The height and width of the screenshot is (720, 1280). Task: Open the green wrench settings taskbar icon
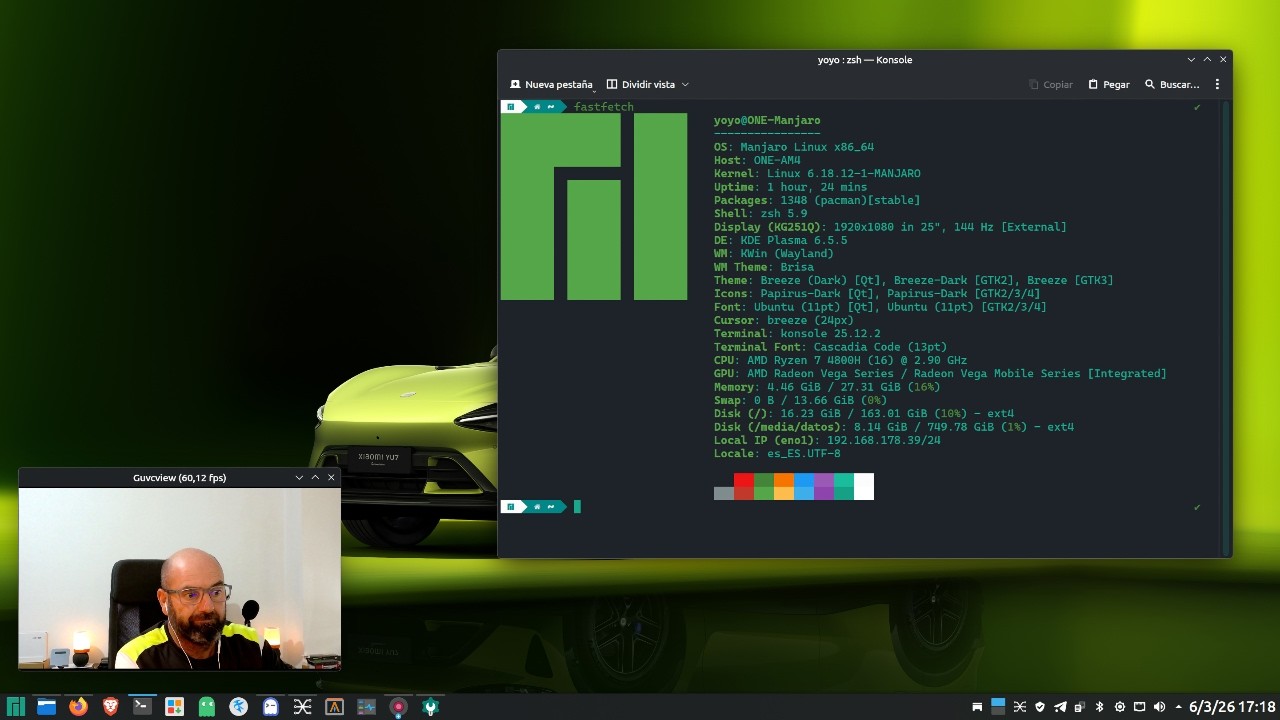coord(430,707)
